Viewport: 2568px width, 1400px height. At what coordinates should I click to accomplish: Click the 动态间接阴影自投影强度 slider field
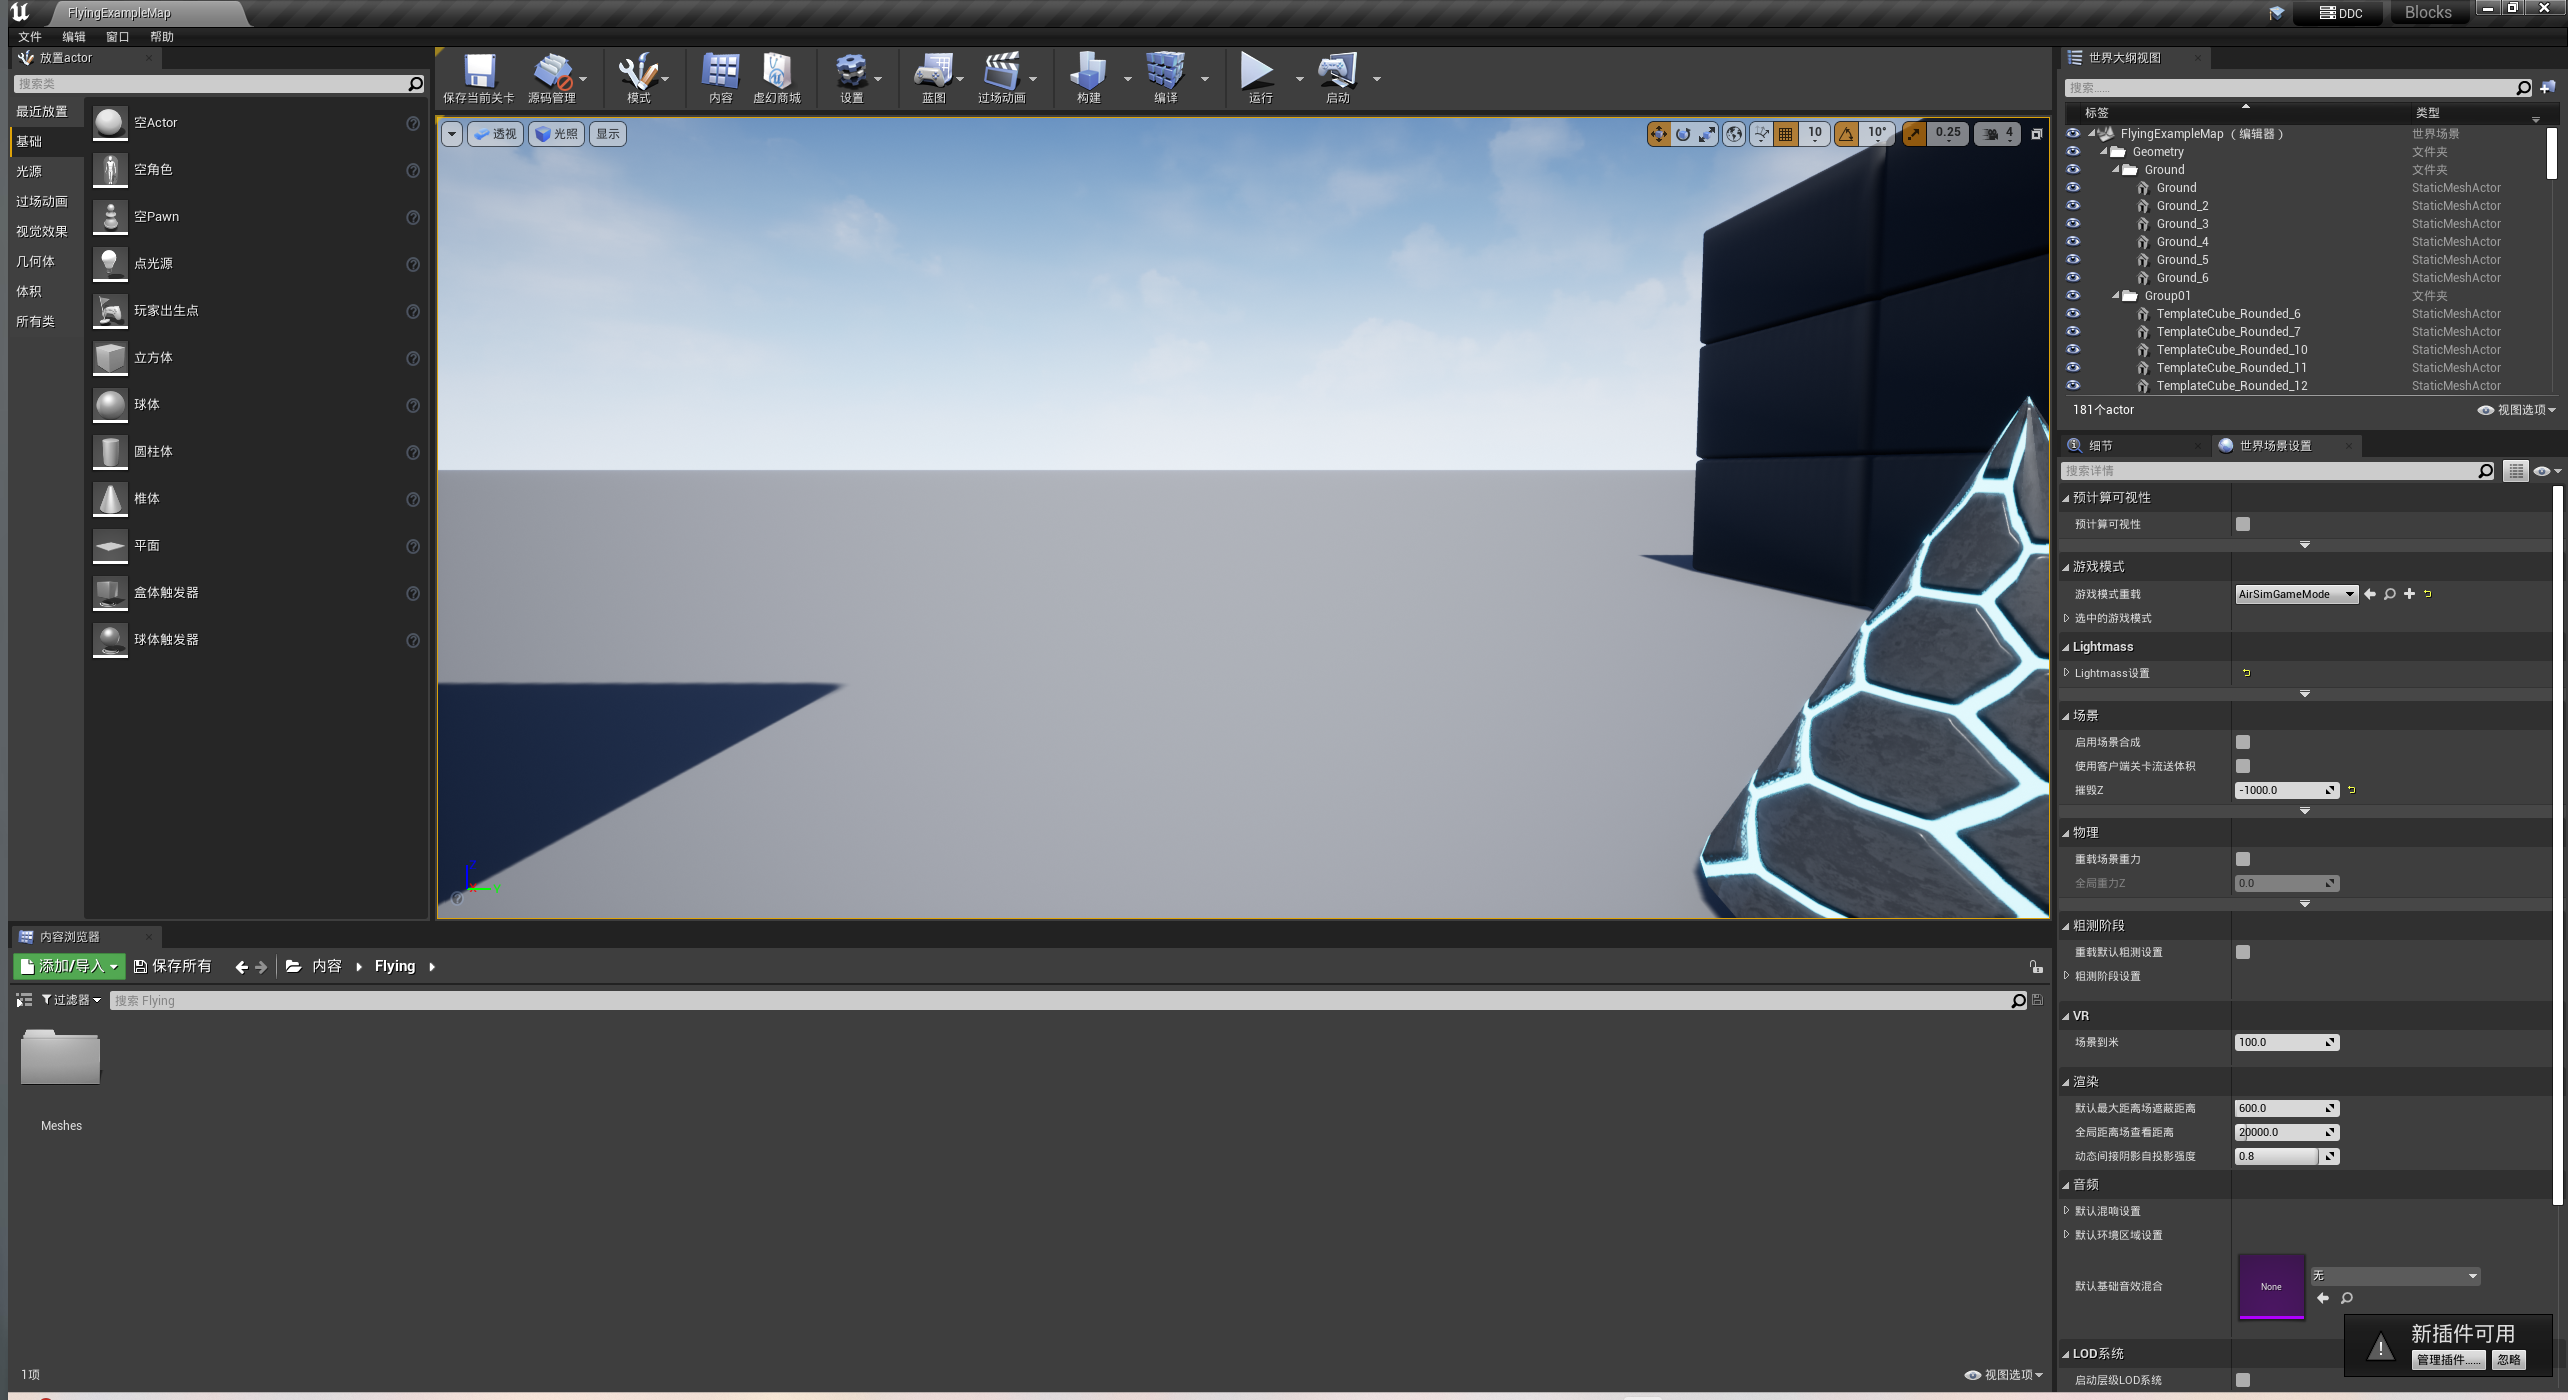pyautogui.click(x=2277, y=1156)
